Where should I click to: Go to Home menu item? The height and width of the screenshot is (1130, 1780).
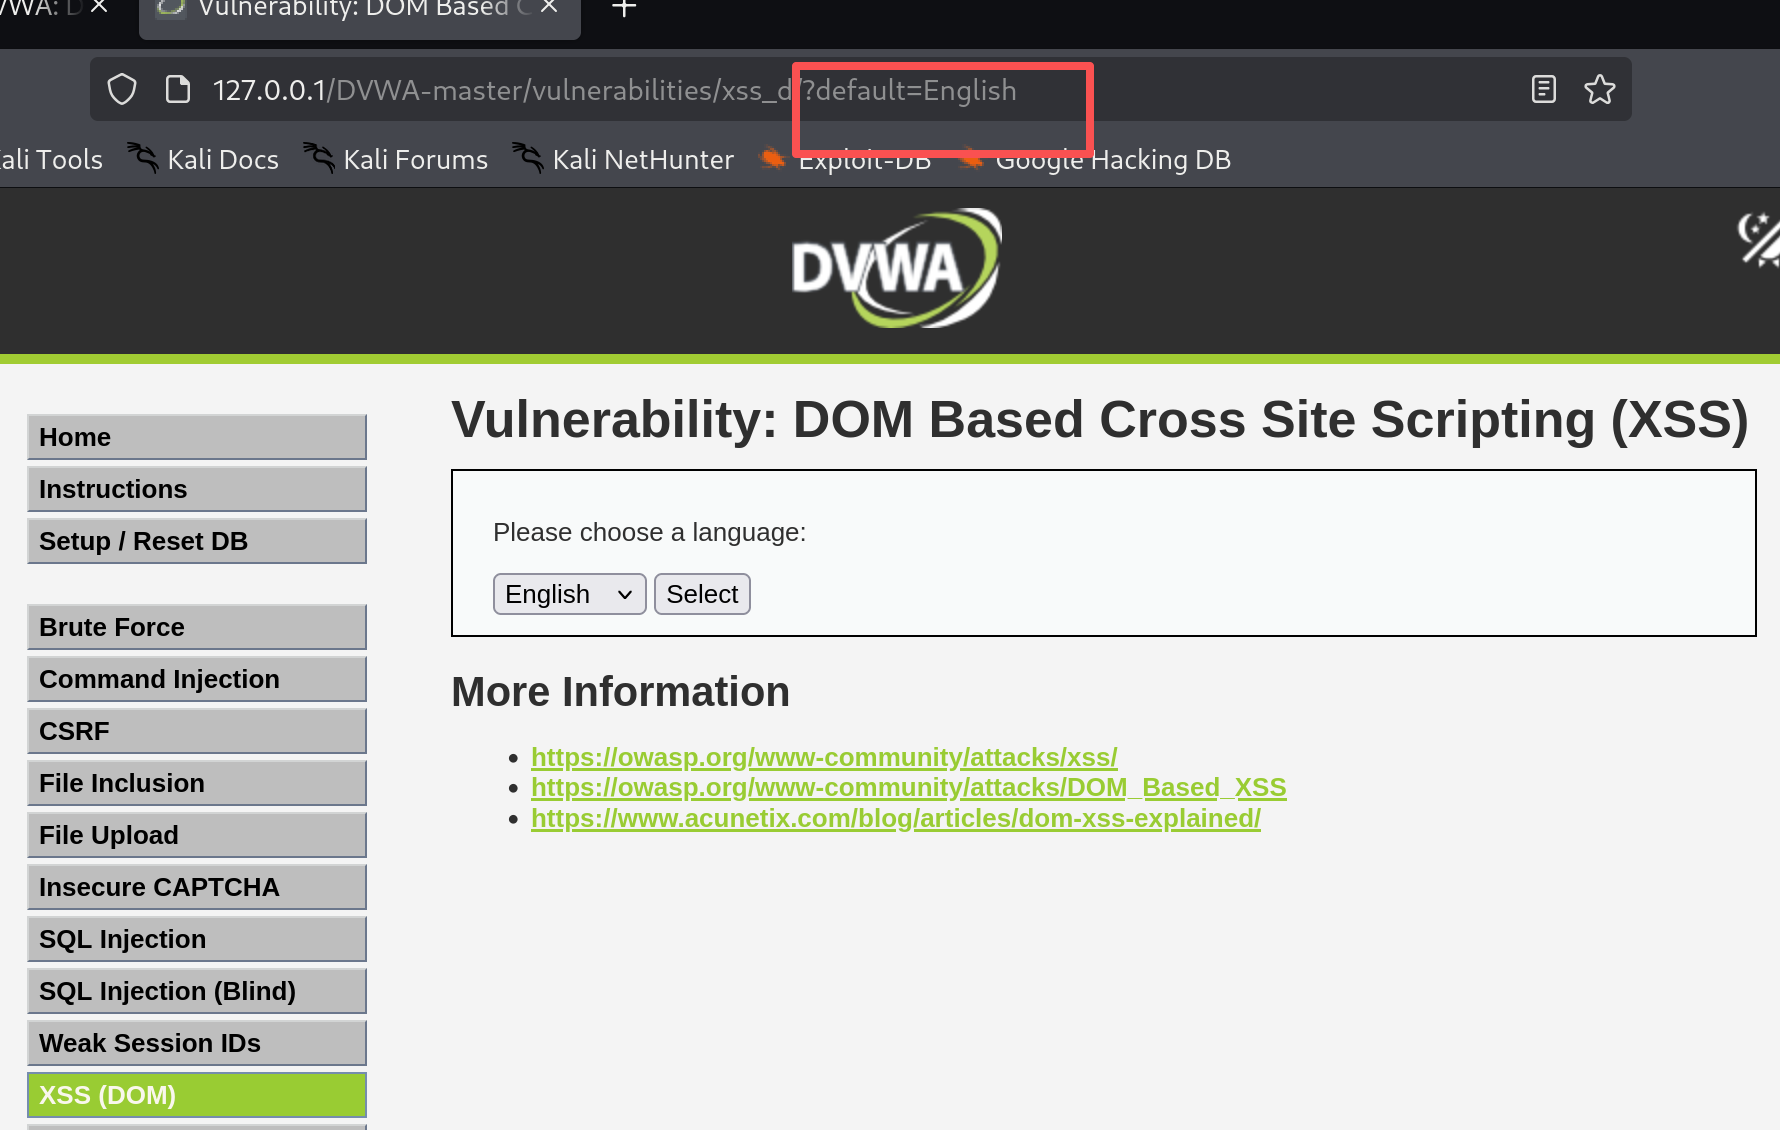click(x=197, y=437)
